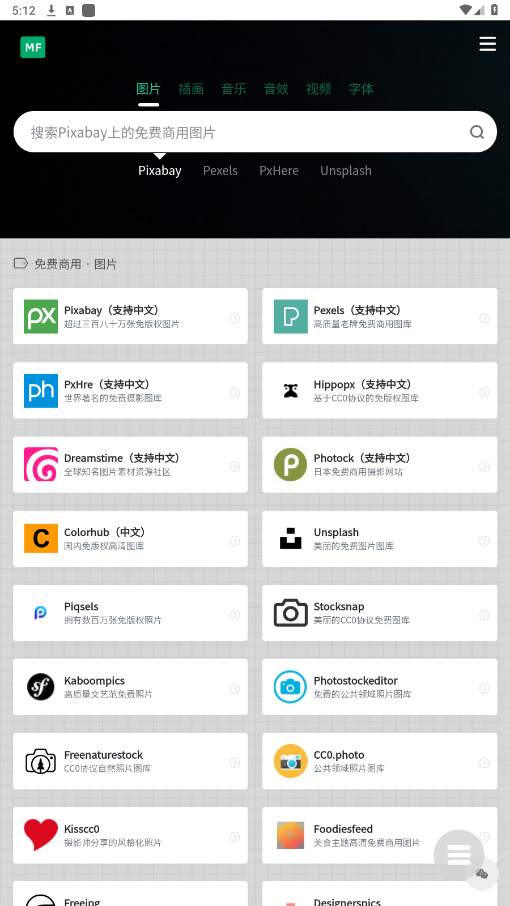The height and width of the screenshot is (906, 510).
Task: Tap the download icon in status bar
Action: point(51,10)
